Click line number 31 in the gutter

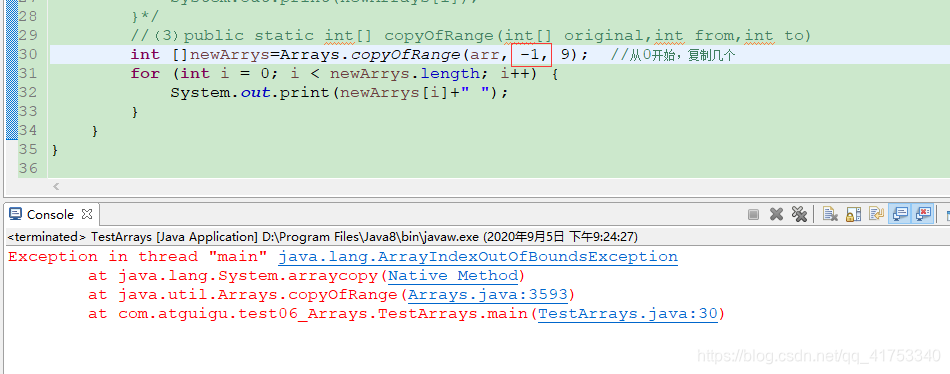(28, 73)
